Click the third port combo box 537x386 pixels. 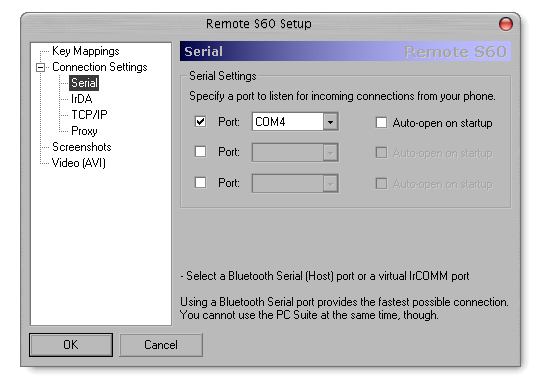coord(295,183)
